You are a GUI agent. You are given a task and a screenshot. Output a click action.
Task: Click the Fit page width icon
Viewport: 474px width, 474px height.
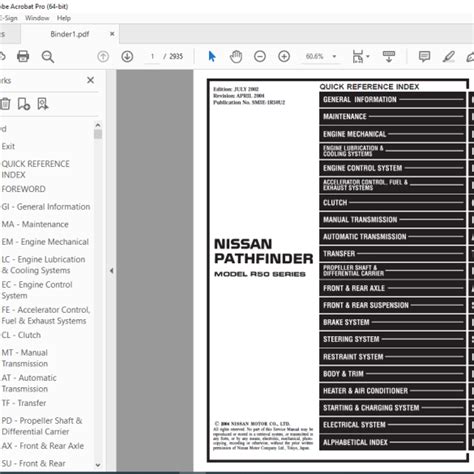coord(358,56)
